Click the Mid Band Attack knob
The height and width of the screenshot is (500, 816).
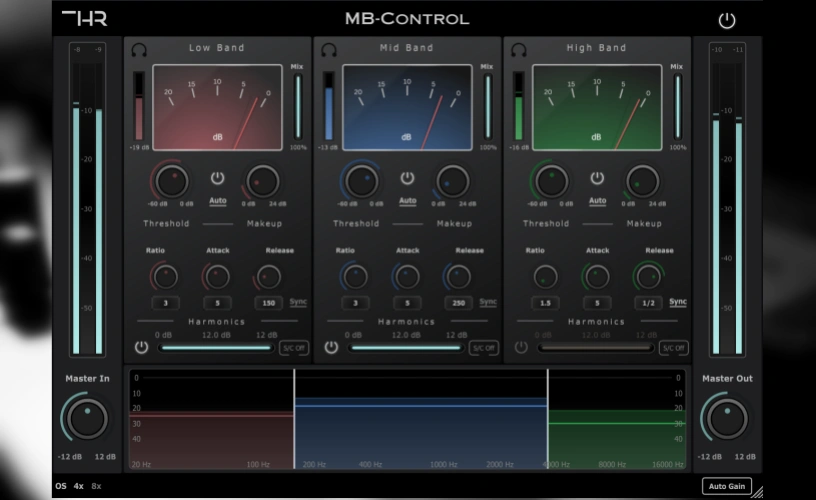[x=407, y=277]
